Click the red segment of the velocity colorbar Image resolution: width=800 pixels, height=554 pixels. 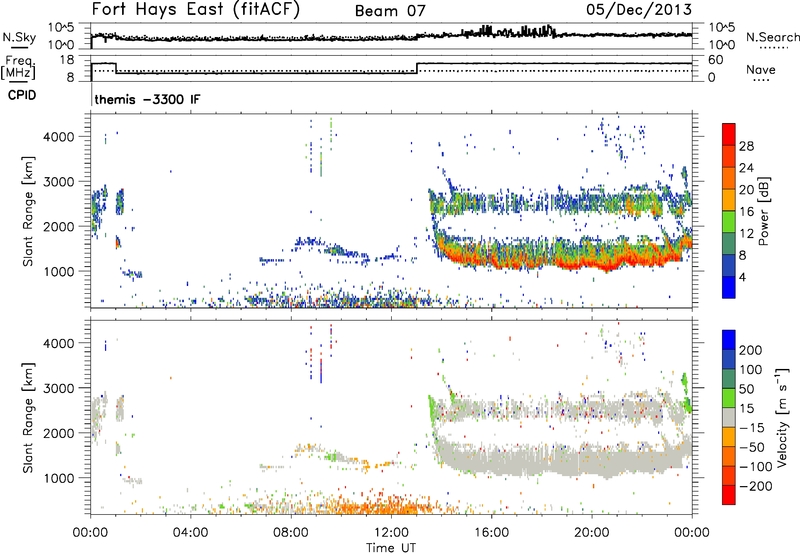pyautogui.click(x=729, y=495)
